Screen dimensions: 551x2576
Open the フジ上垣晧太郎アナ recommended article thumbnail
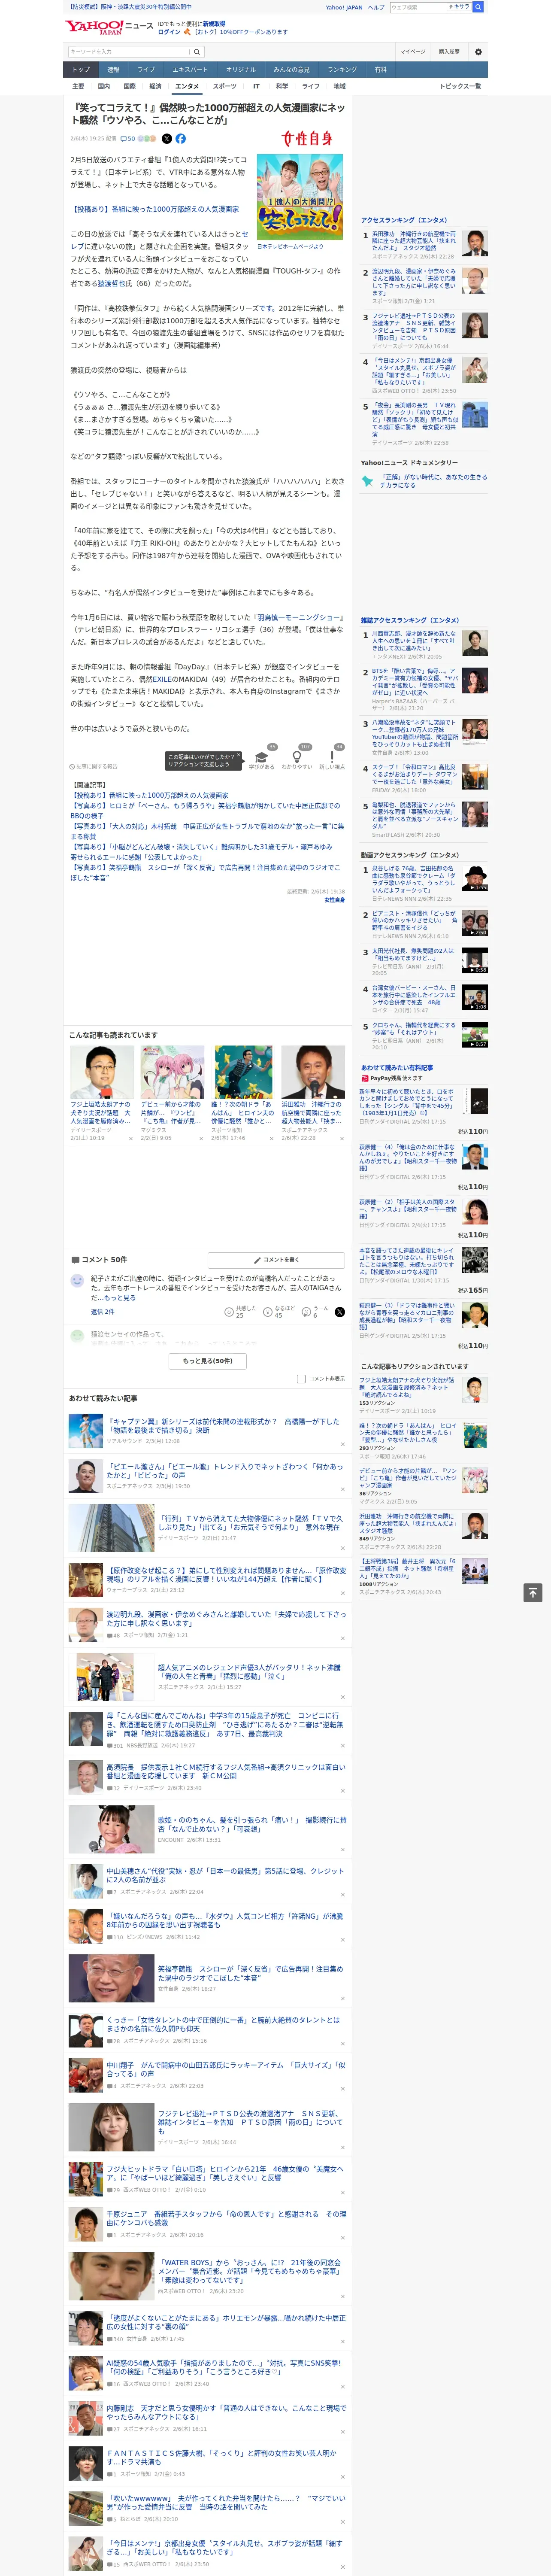coord(102,1072)
